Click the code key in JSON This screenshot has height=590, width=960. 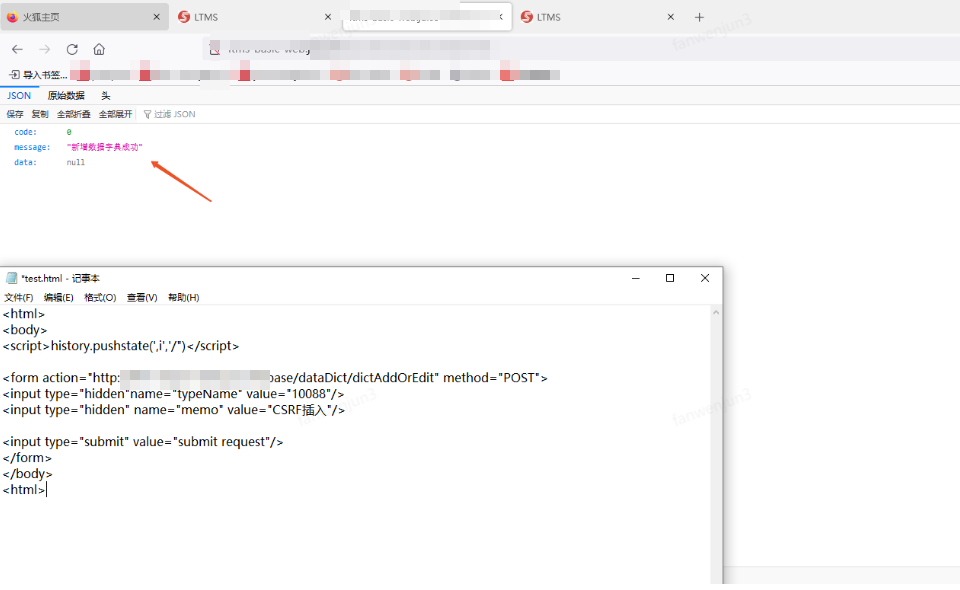(25, 132)
